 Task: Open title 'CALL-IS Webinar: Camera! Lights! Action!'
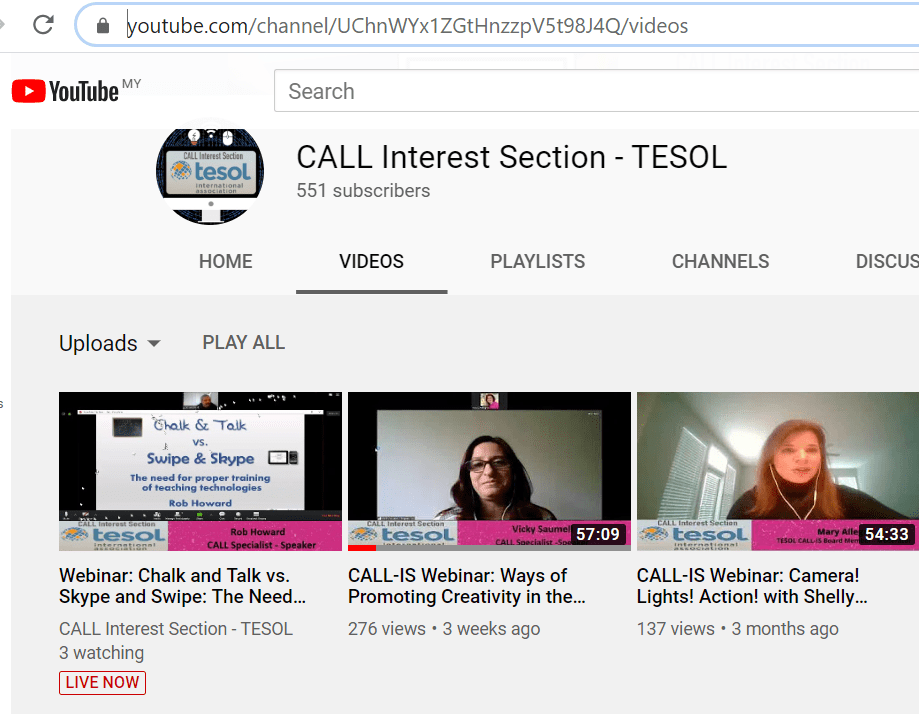(752, 586)
